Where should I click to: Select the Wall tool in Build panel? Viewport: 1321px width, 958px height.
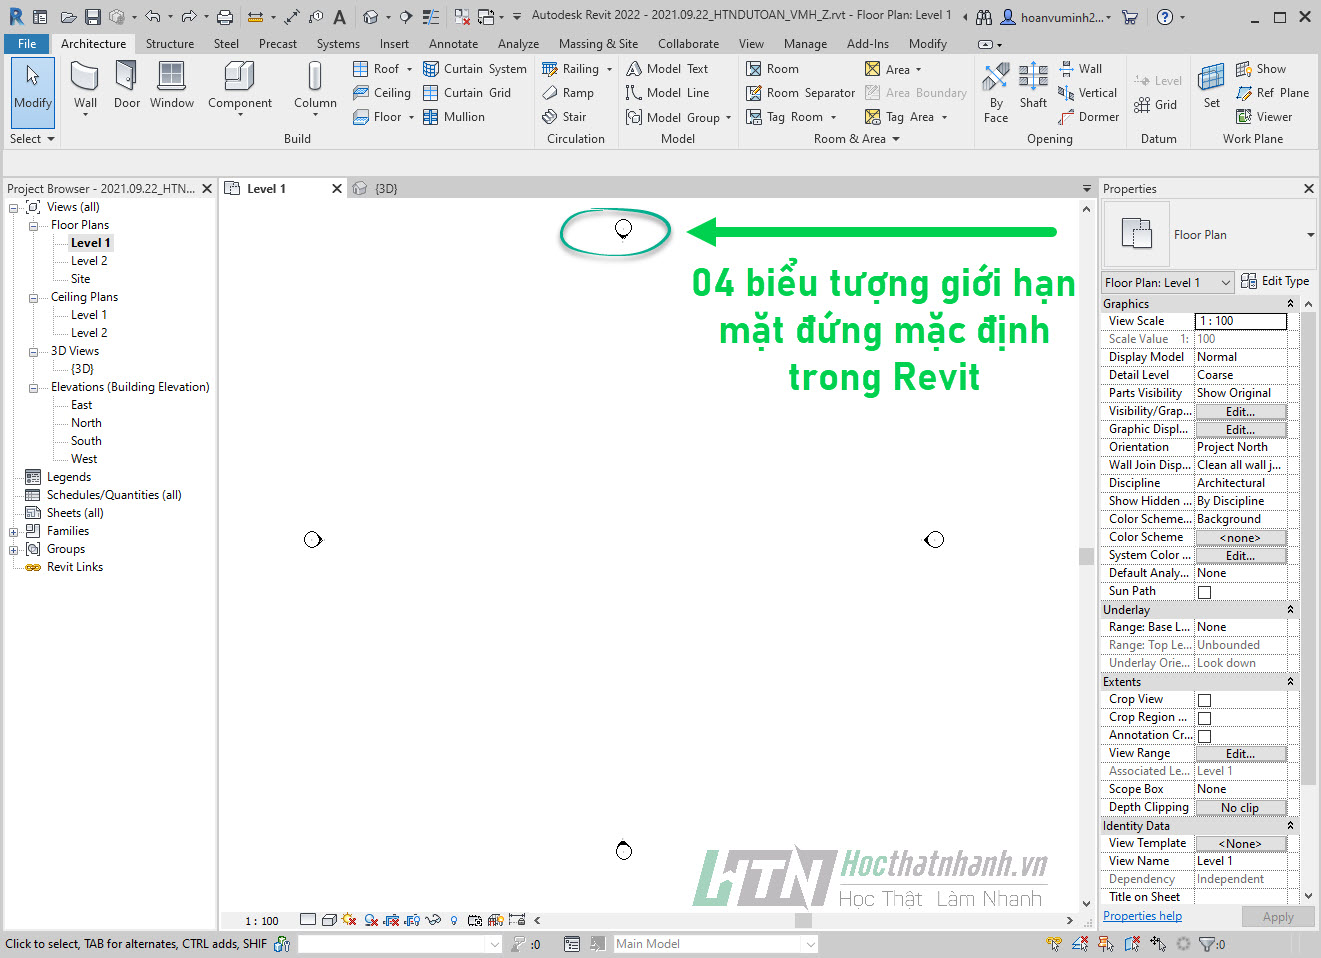pos(85,86)
